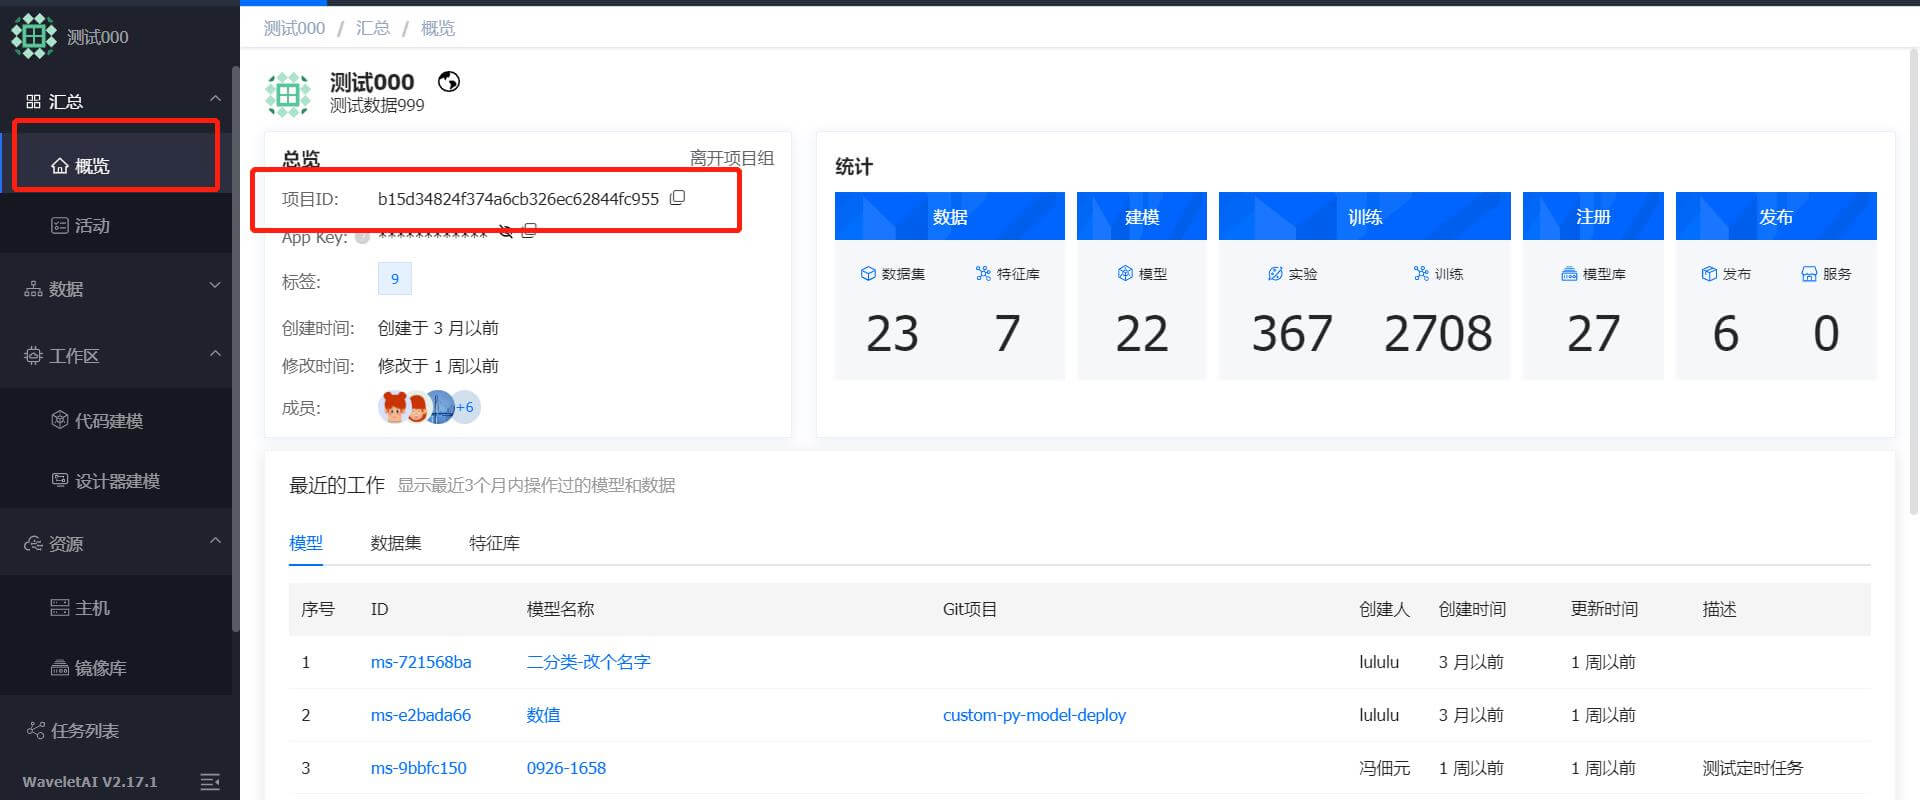1920x800 pixels.
Task: Click the 发布 statistics header
Action: pyautogui.click(x=1776, y=216)
